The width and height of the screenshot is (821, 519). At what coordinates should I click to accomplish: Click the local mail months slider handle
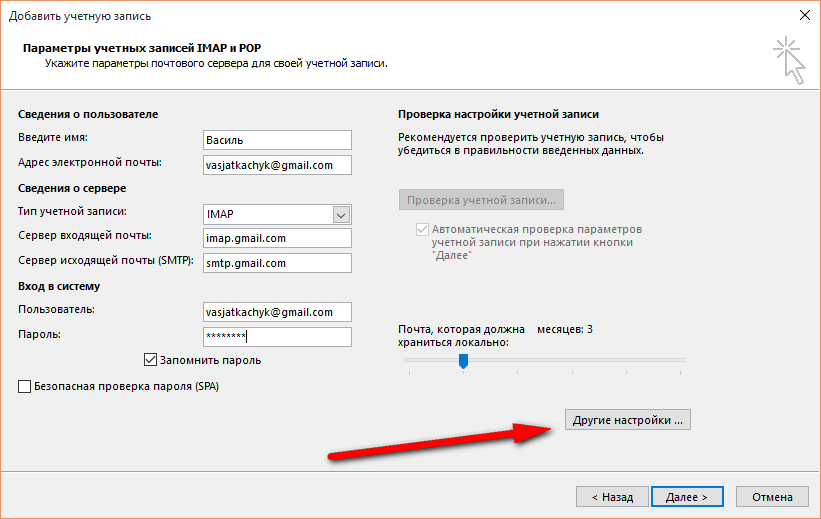pos(463,361)
